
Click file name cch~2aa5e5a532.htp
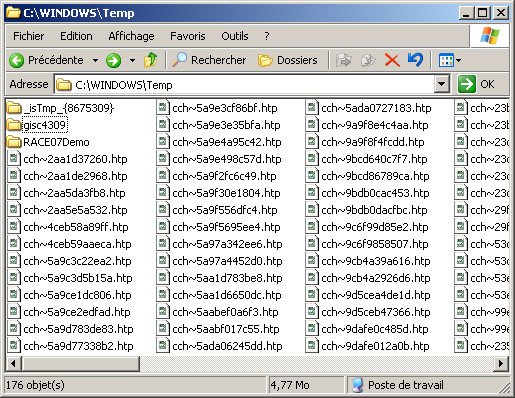(x=75, y=210)
